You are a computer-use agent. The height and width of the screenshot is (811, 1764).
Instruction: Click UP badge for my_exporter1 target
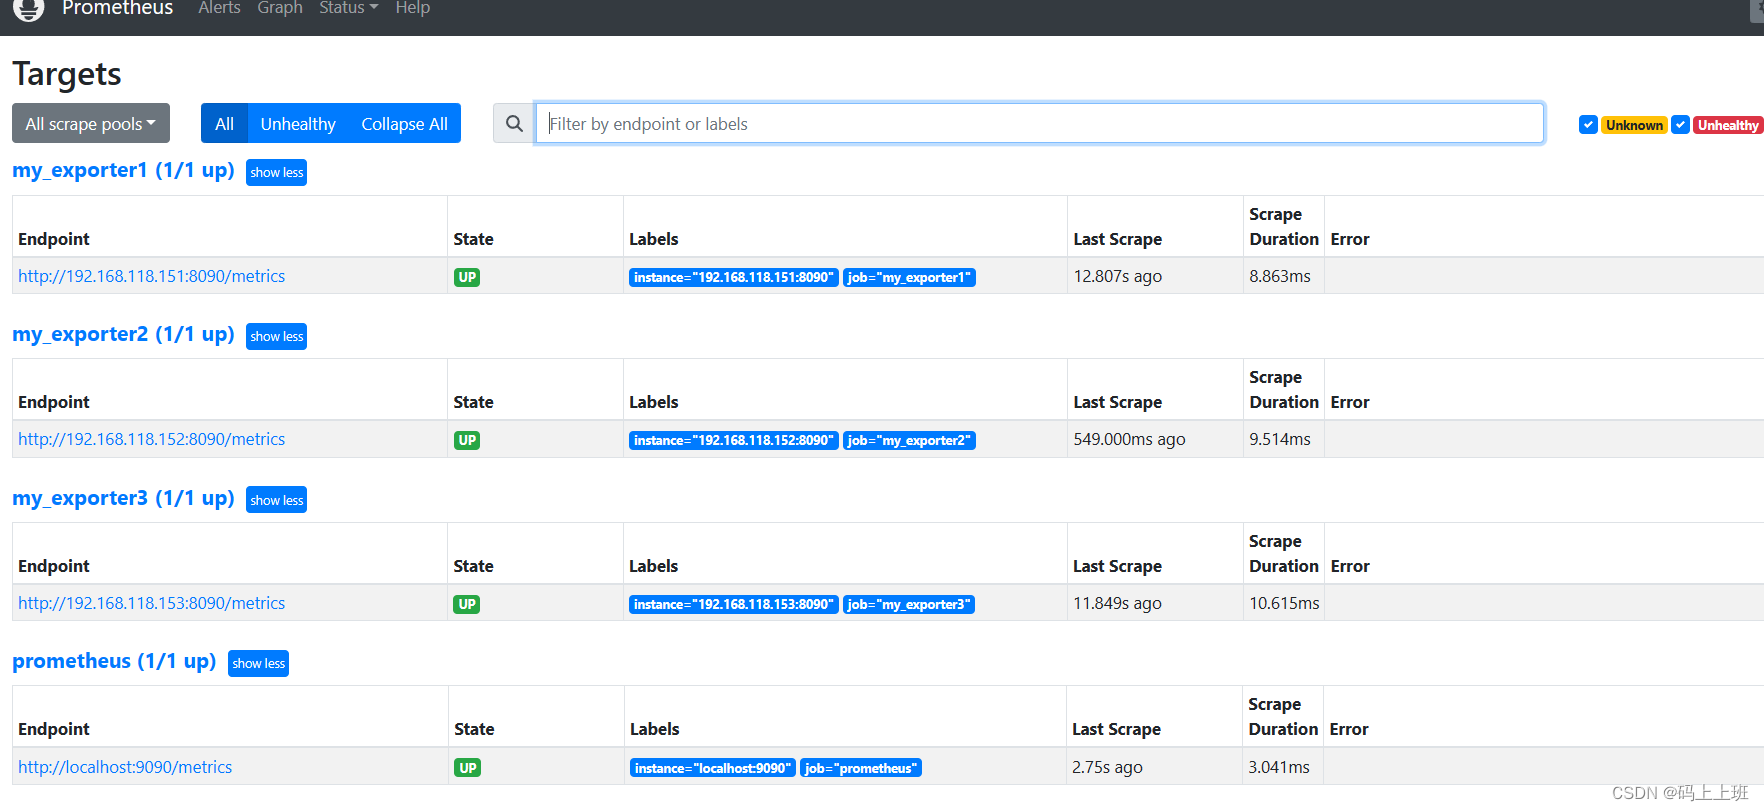[x=467, y=277]
